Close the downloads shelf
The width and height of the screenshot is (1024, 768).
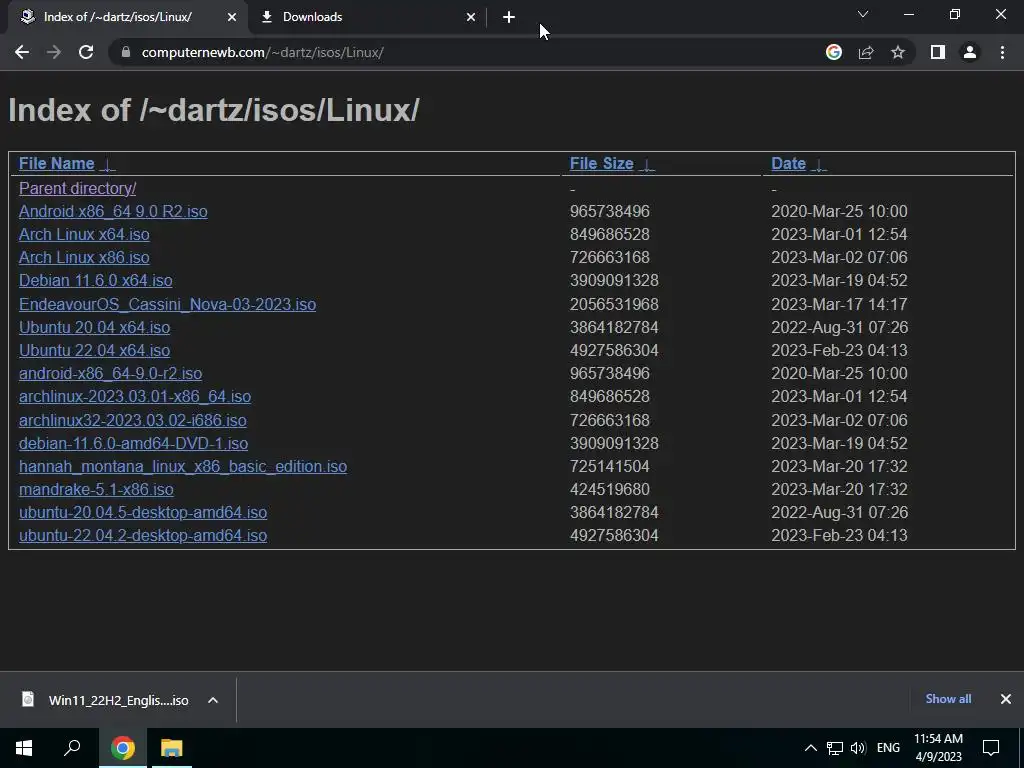1006,699
